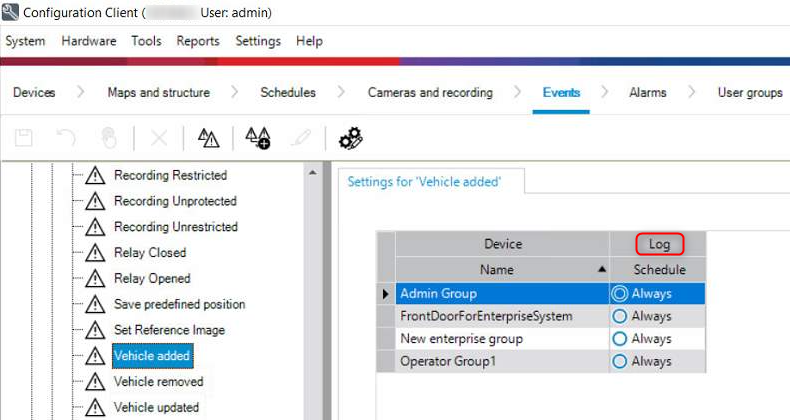Click chevron after Devices breadcrumb
This screenshot has height=420, width=790.
(x=79, y=93)
